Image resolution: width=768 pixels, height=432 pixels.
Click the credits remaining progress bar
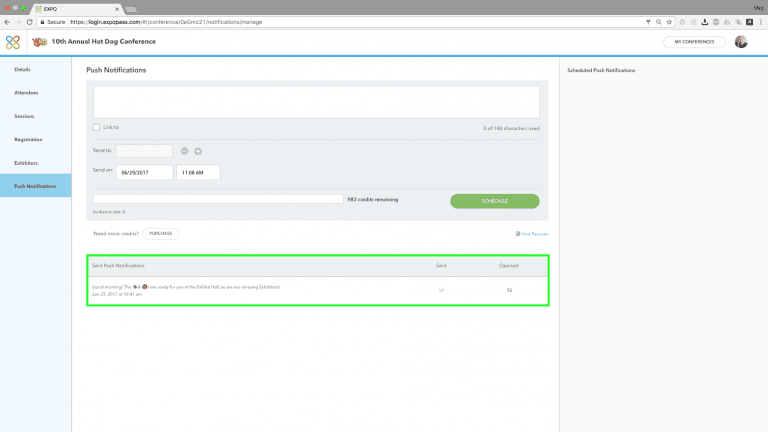pos(218,199)
